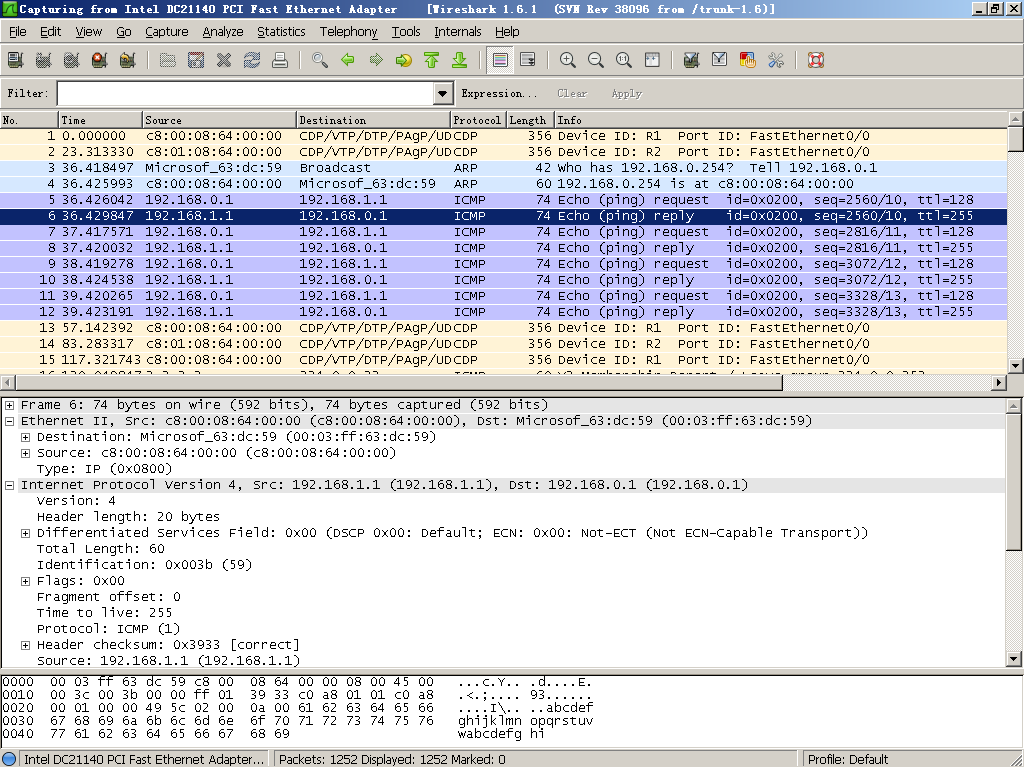The image size is (1024, 768).
Task: Find a packet magnifier icon
Action: [320, 60]
